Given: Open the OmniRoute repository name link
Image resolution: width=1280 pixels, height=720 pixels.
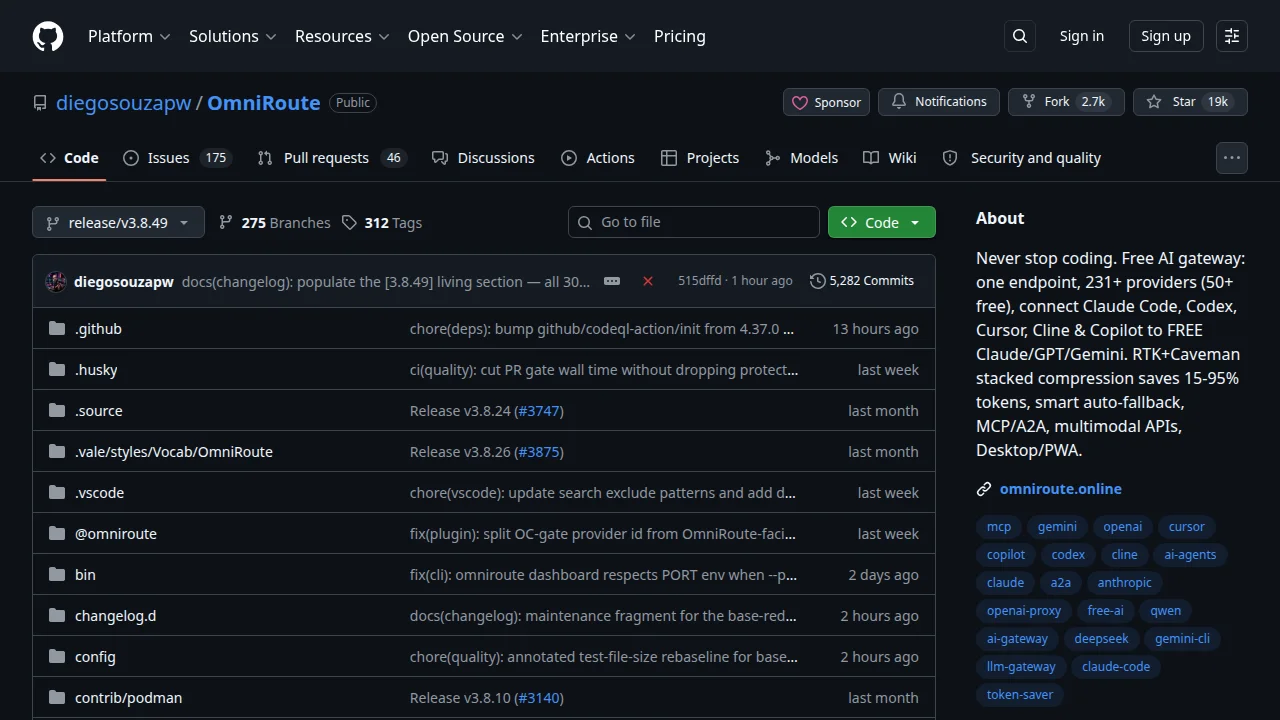Looking at the screenshot, I should (x=264, y=103).
